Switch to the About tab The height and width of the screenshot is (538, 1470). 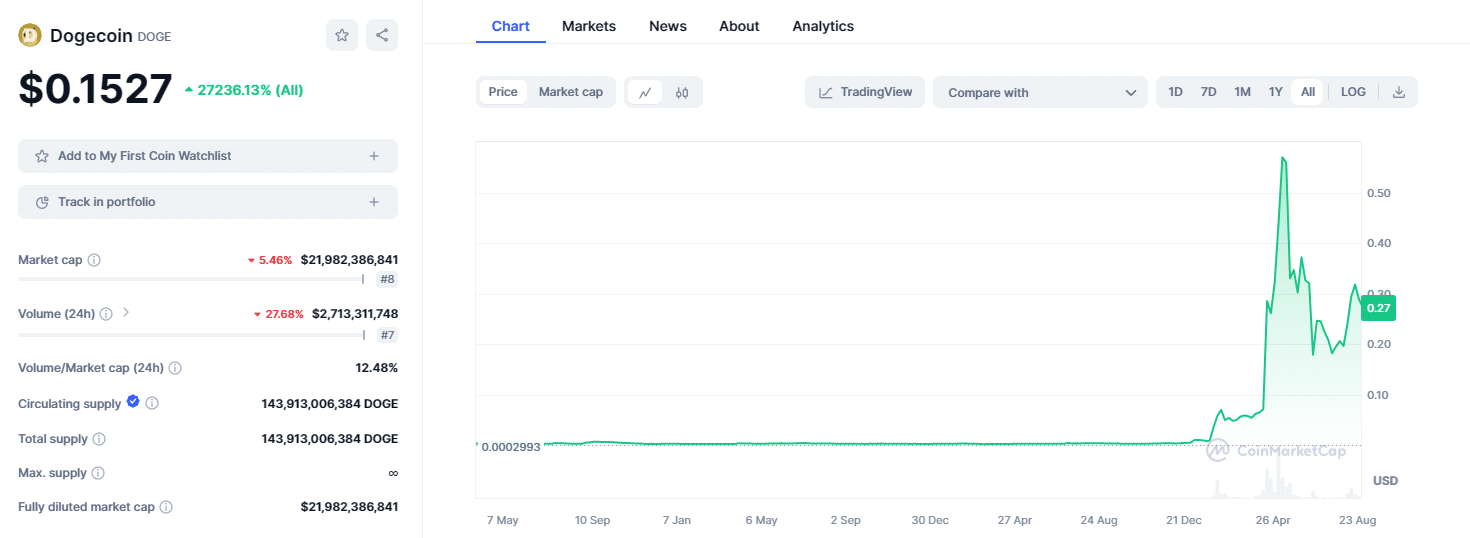coord(739,26)
